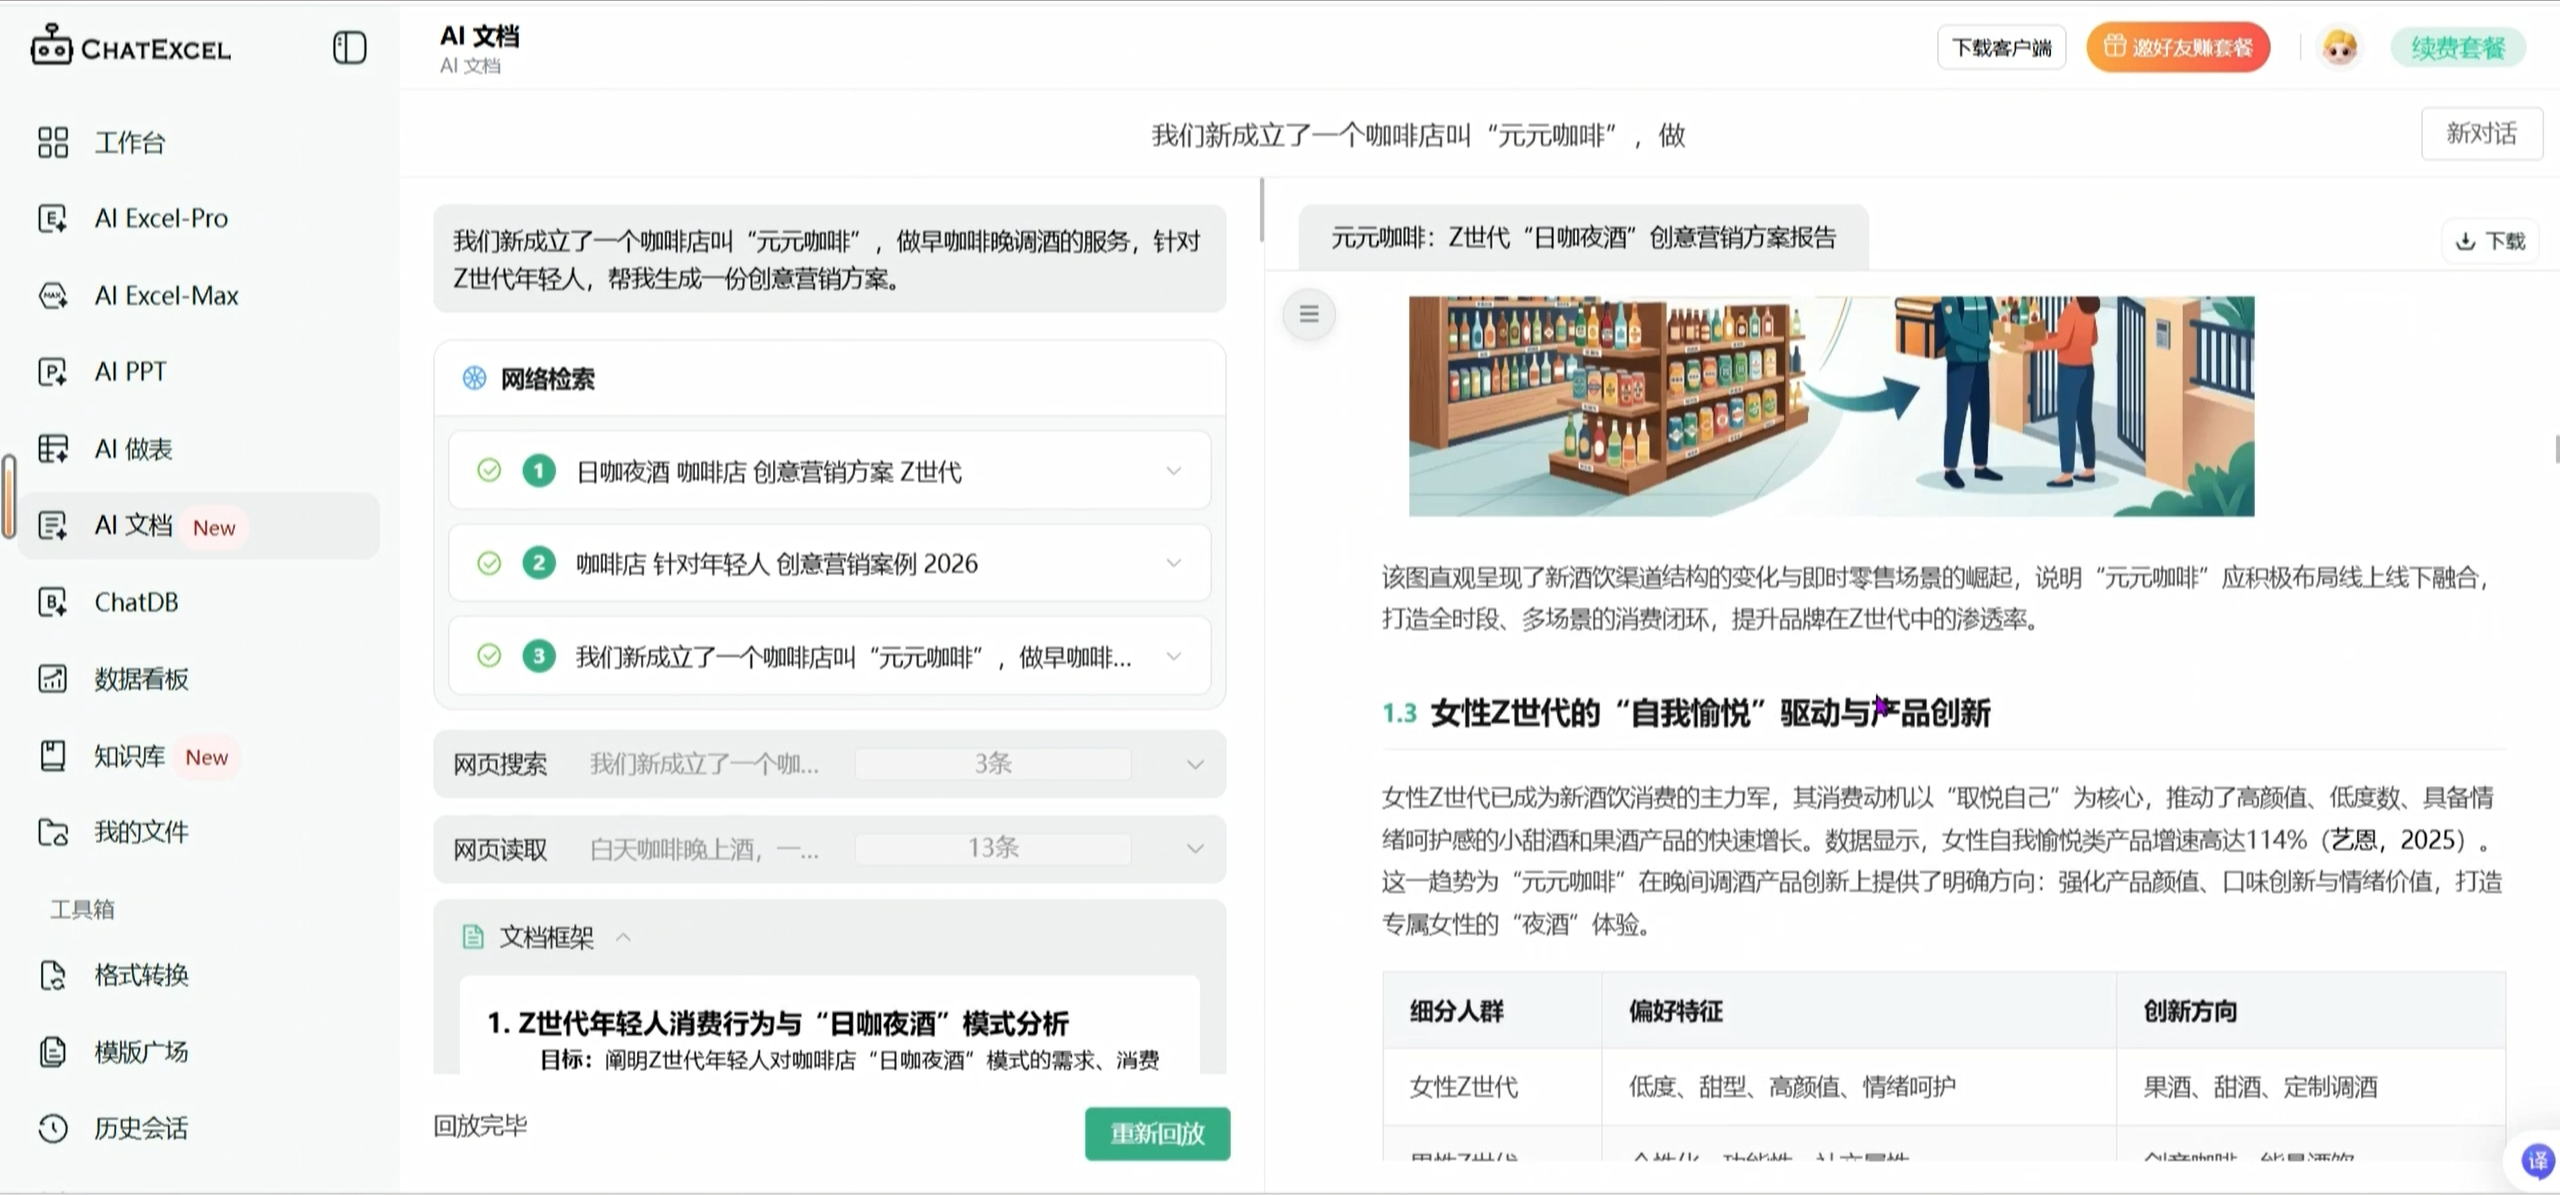Click the table header 偏好特征
Screen dimensions: 2560x1195
point(1676,1011)
